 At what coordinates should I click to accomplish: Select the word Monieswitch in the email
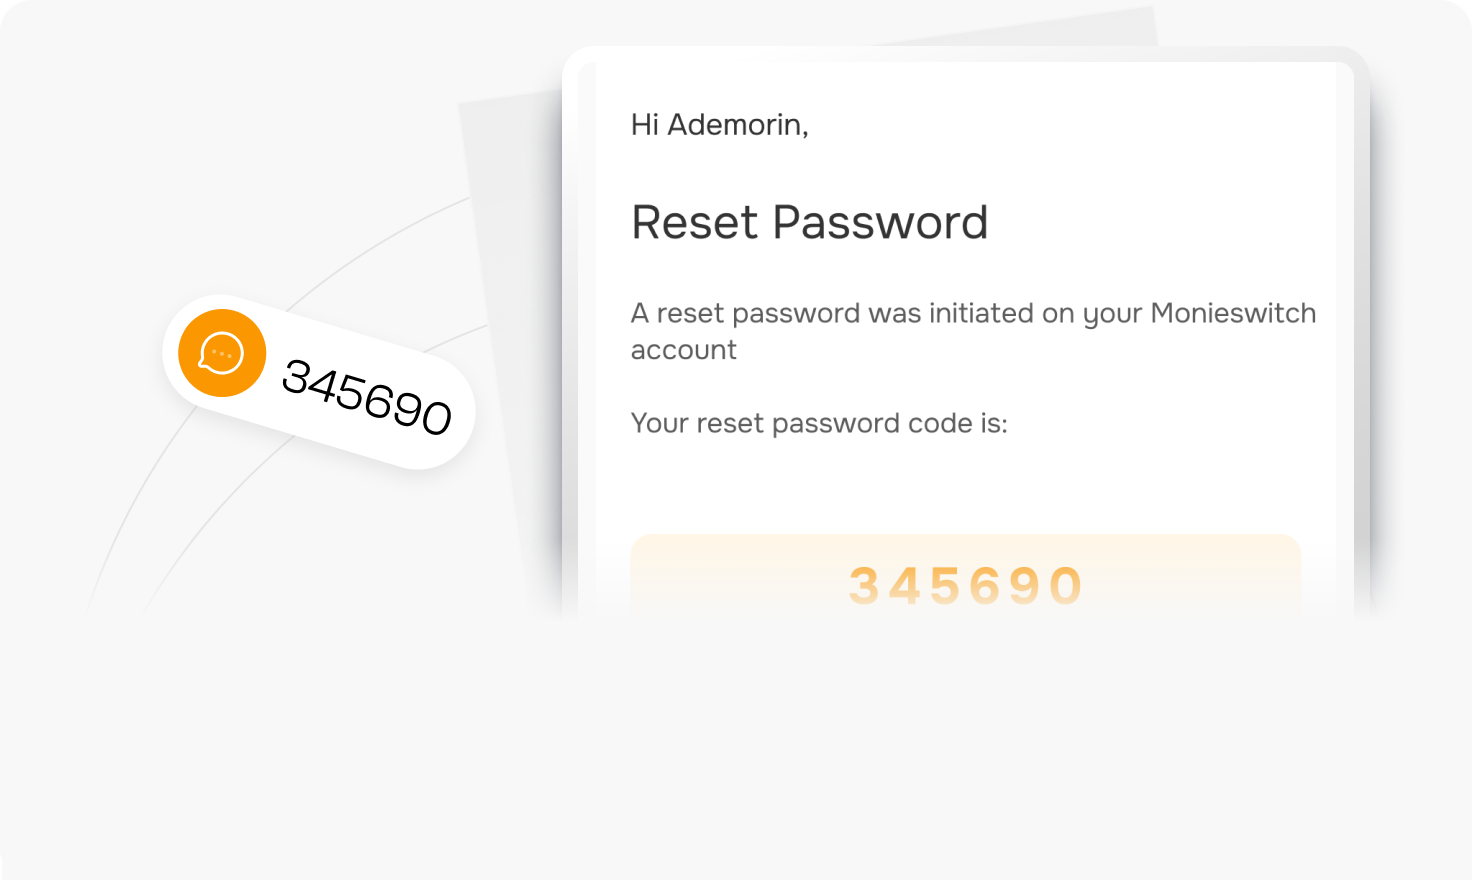[x=1232, y=313]
